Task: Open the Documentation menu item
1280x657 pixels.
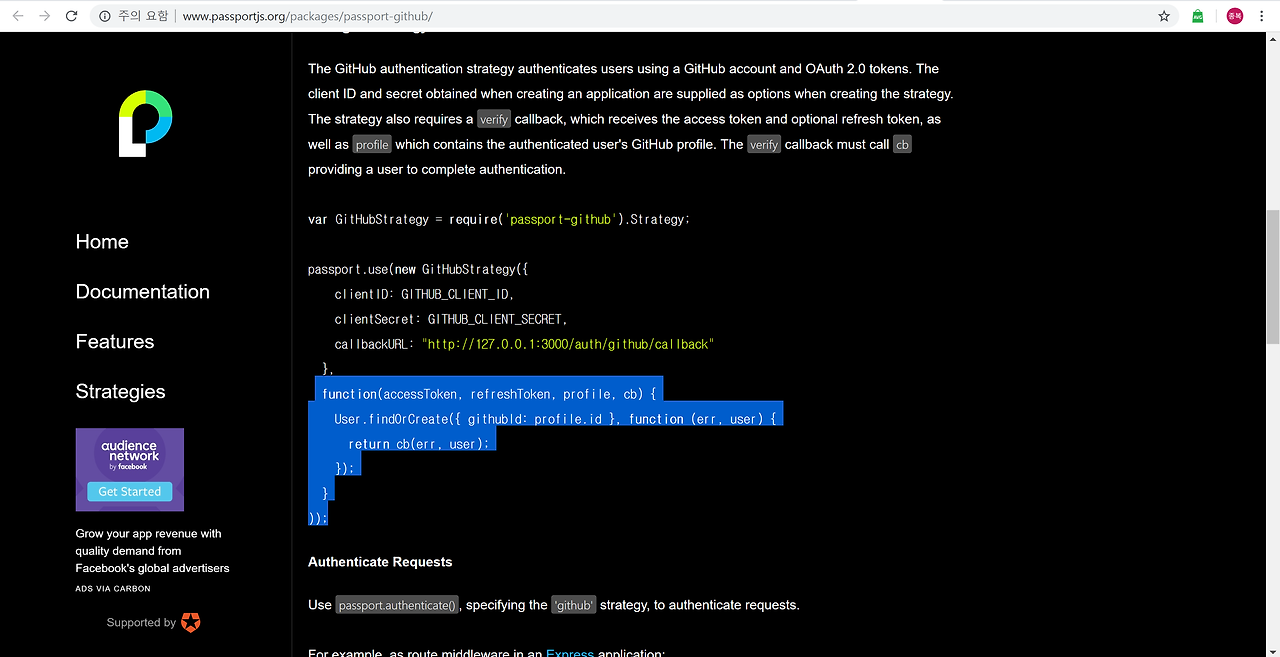Action: click(143, 292)
